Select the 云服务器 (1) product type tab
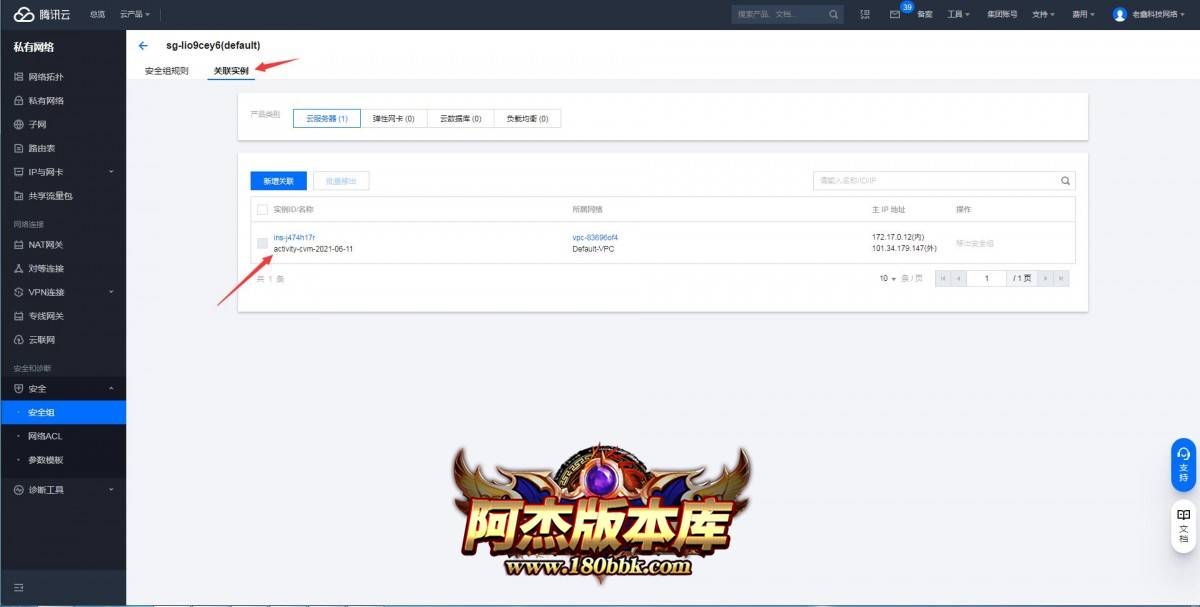The height and width of the screenshot is (607, 1200). click(326, 118)
